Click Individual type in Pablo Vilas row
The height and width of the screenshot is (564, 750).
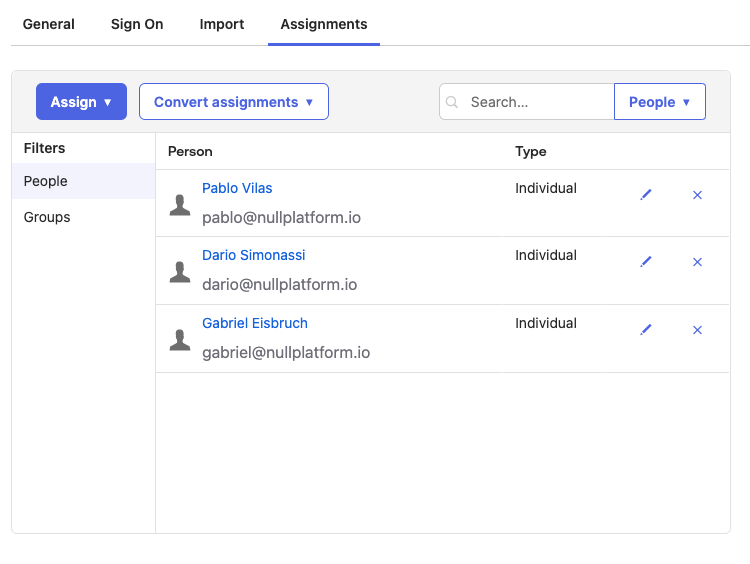click(x=546, y=188)
